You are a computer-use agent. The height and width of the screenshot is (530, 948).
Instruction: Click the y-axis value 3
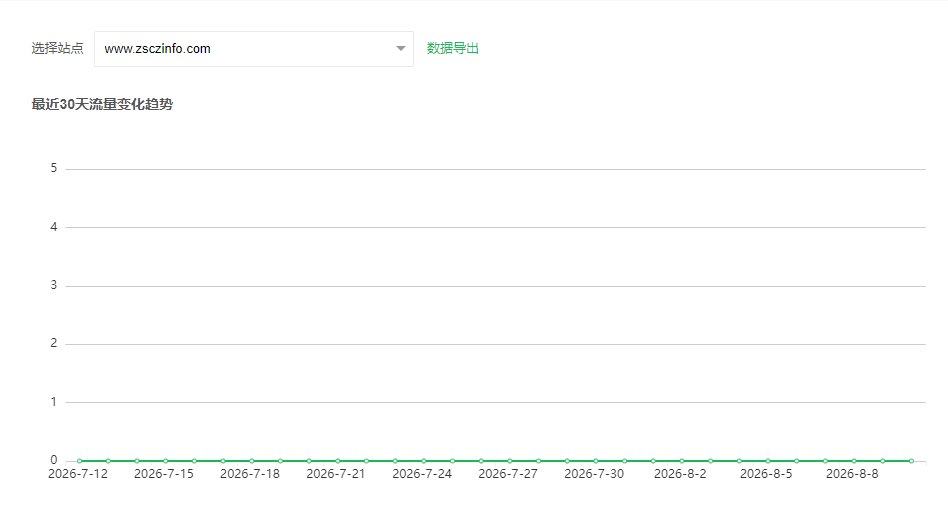(x=54, y=285)
